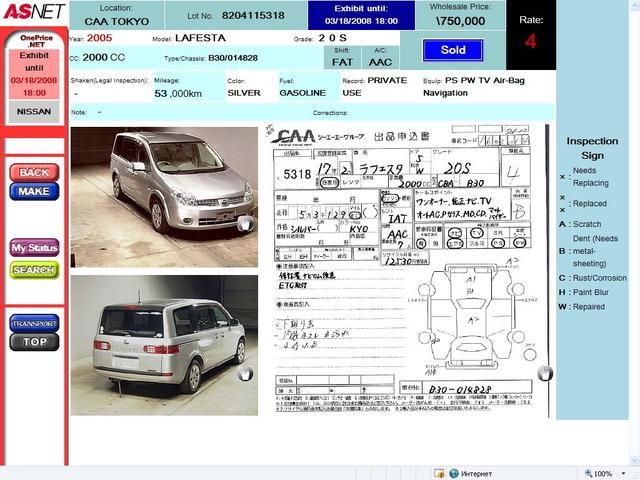Enlarge the rear view car photo
The height and width of the screenshot is (480, 640).
click(x=164, y=345)
